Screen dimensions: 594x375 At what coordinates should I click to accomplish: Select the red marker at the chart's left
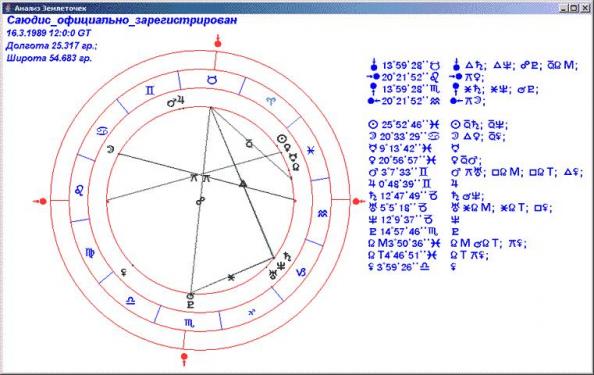click(x=40, y=201)
